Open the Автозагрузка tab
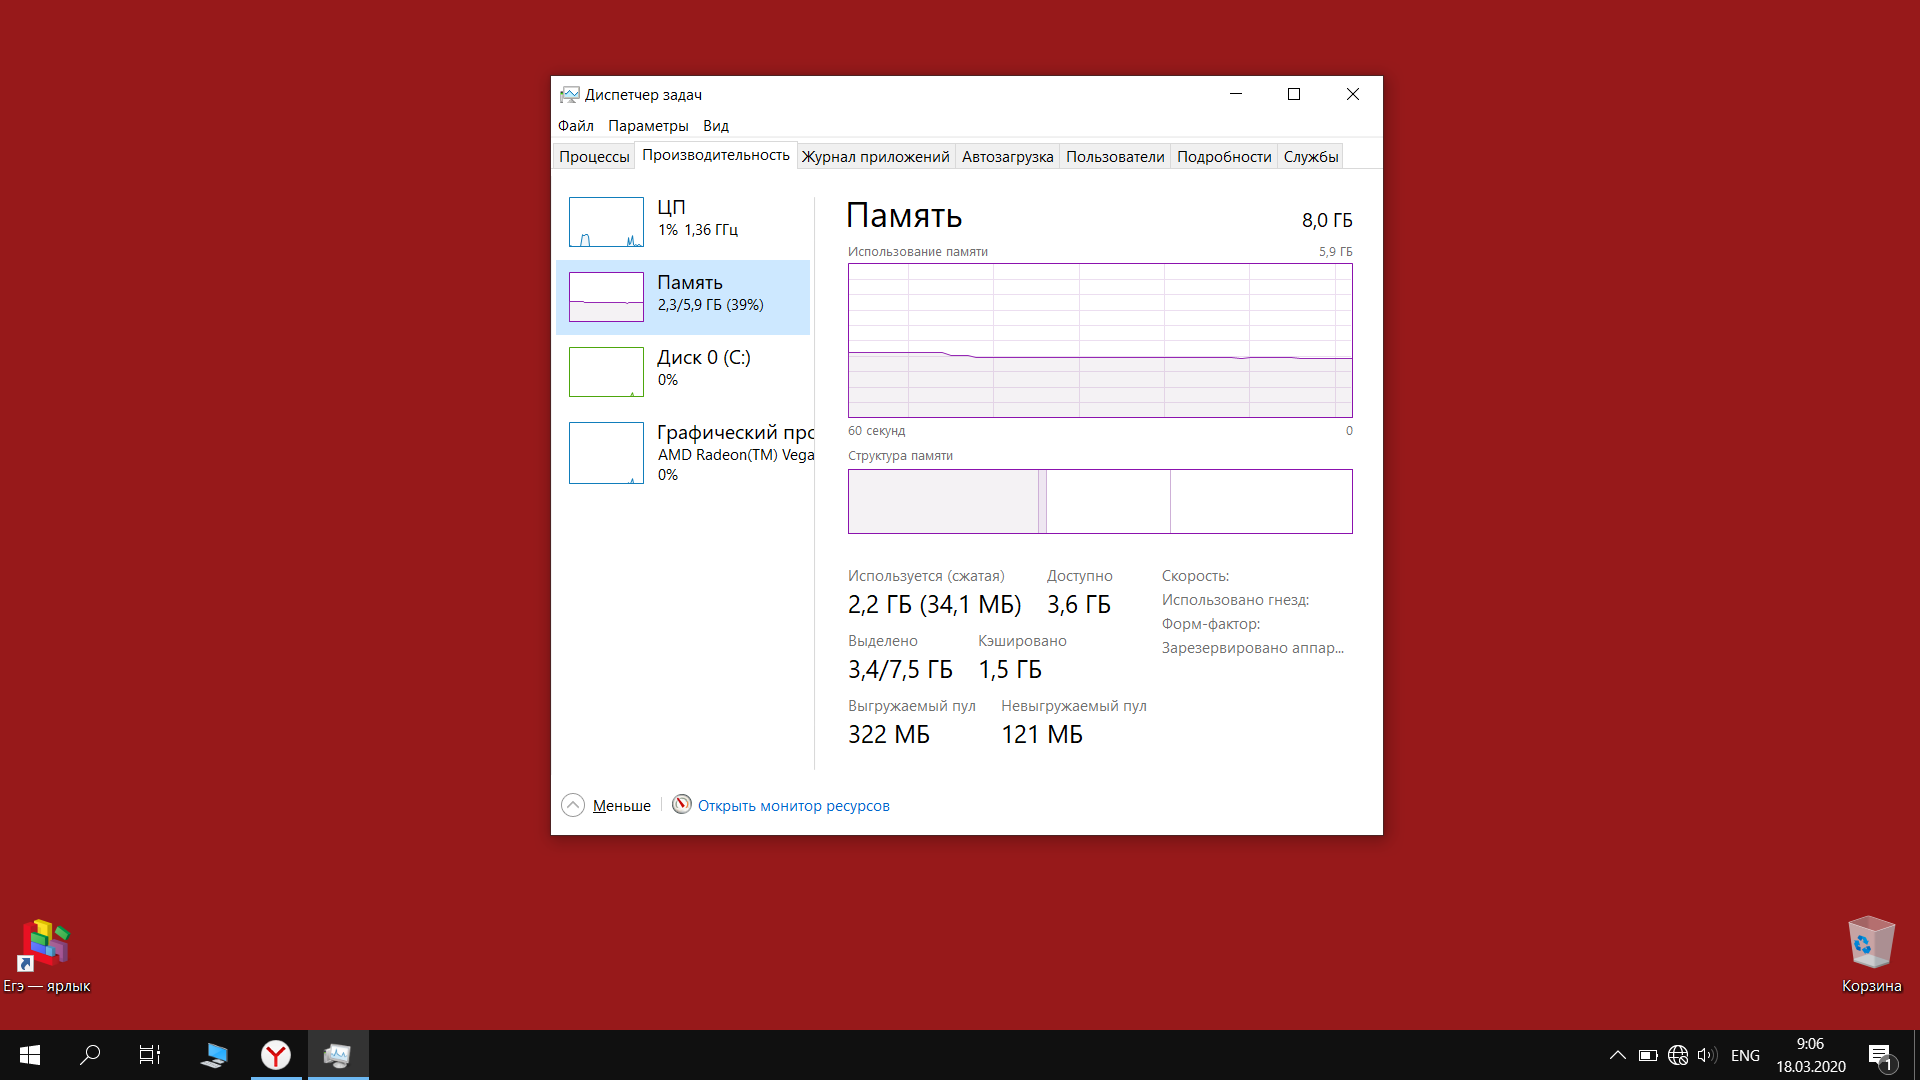This screenshot has width=1920, height=1080. click(1007, 157)
